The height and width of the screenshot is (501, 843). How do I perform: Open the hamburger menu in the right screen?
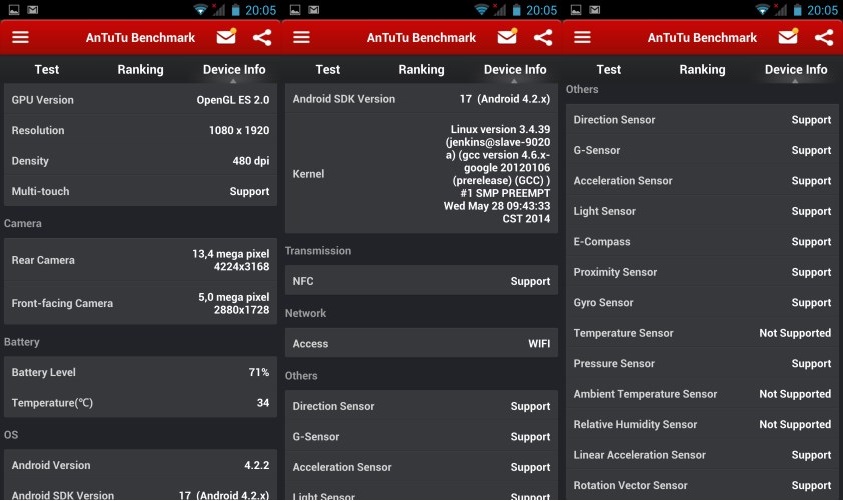pos(582,38)
